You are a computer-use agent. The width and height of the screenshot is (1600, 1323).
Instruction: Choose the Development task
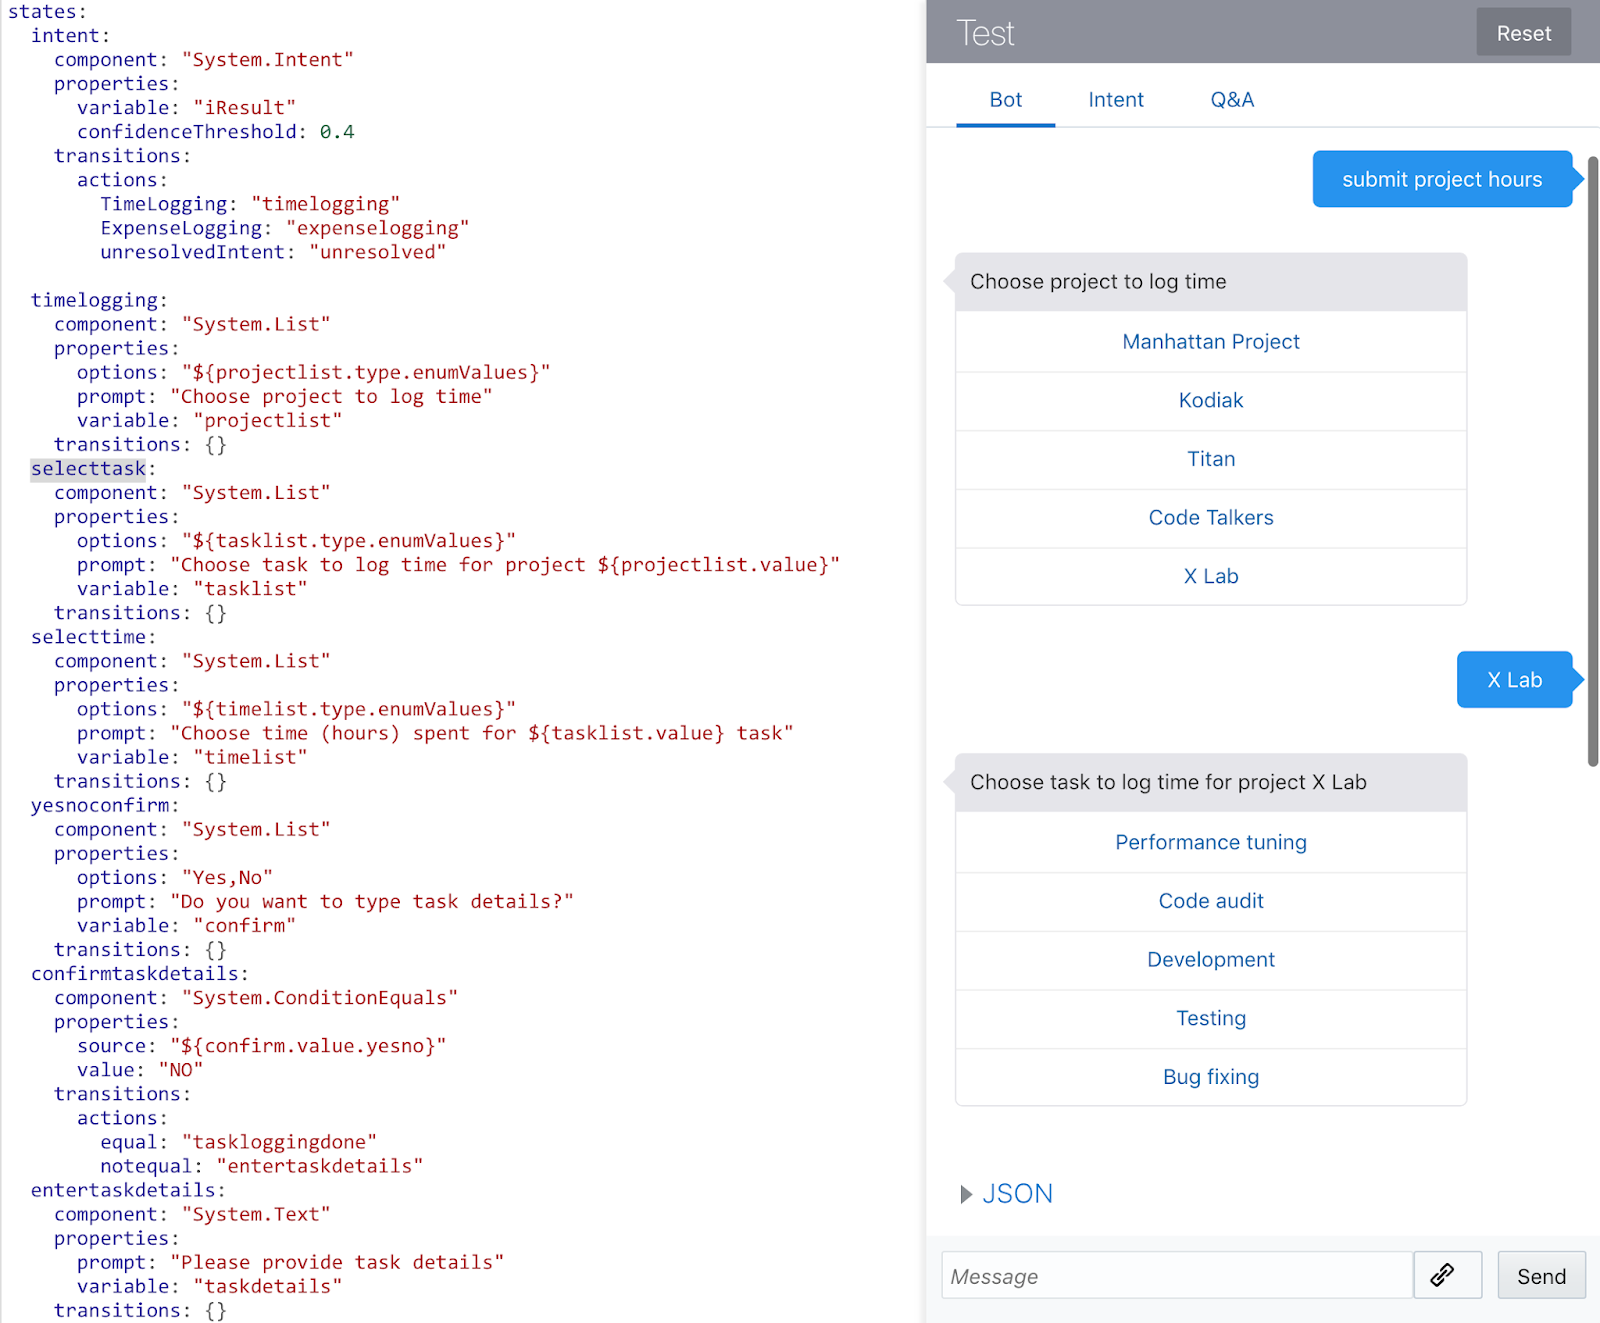[x=1210, y=959]
